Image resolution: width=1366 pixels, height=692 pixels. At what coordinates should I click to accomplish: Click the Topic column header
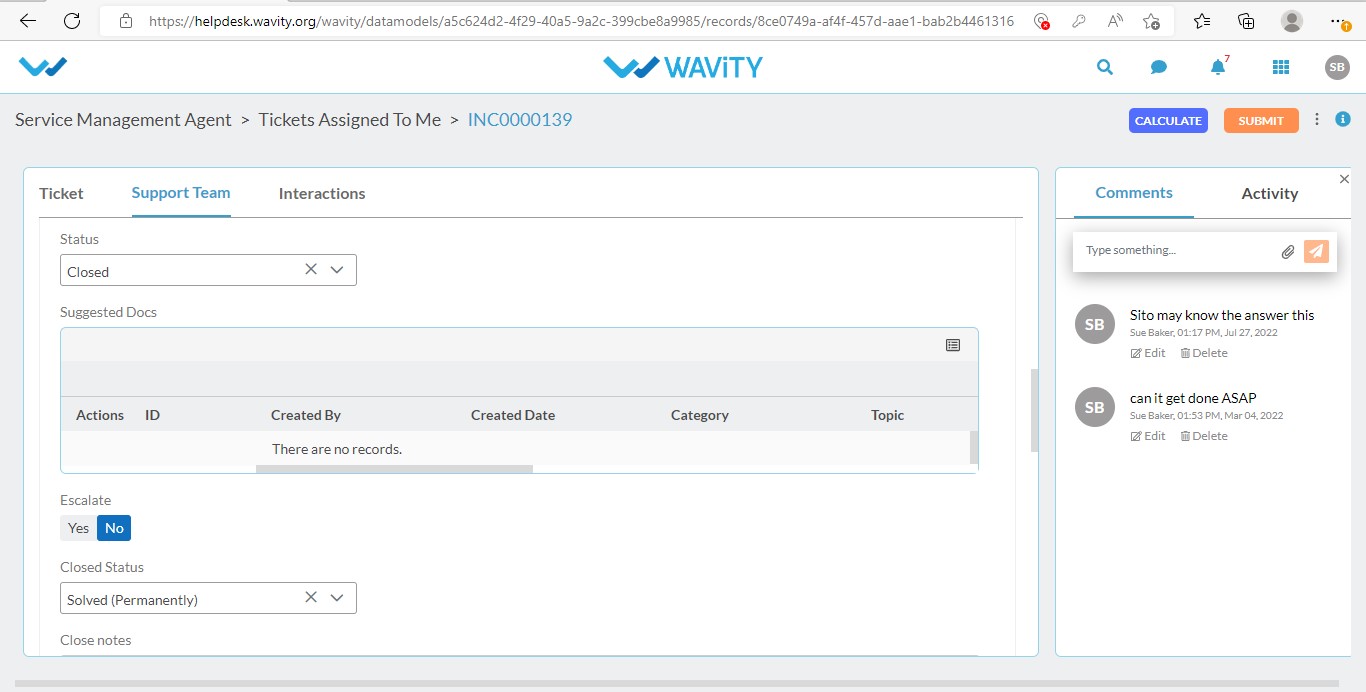(887, 415)
